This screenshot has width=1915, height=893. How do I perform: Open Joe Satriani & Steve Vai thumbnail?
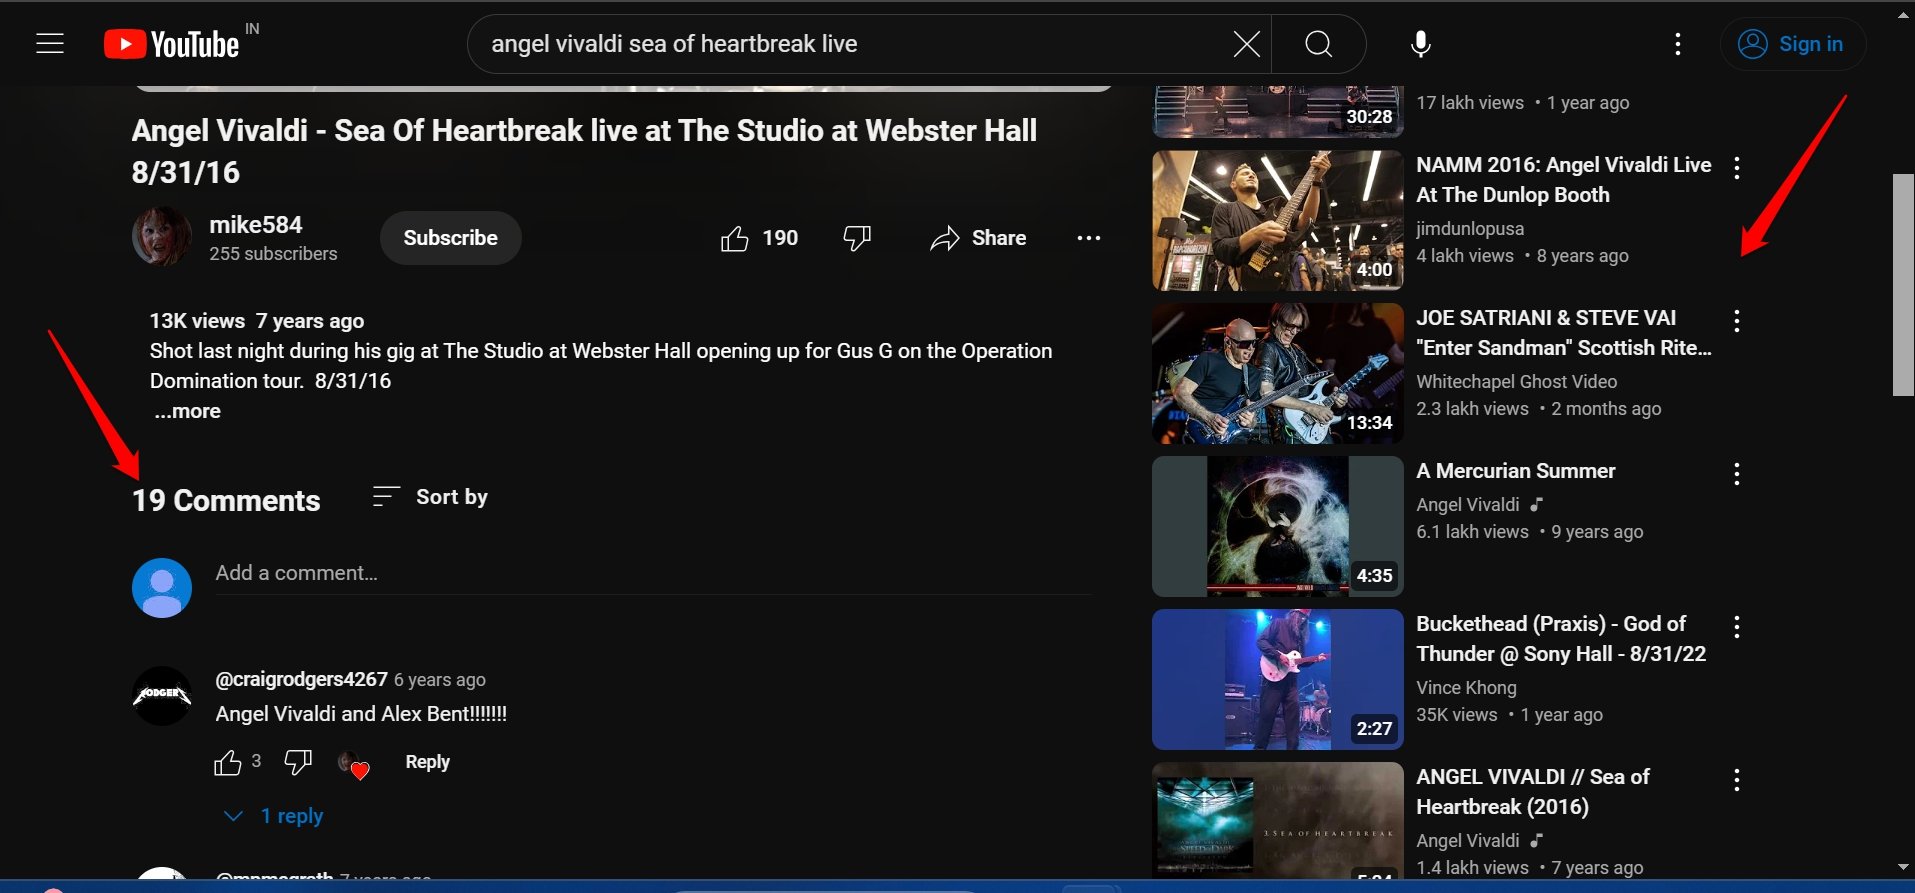[1277, 374]
